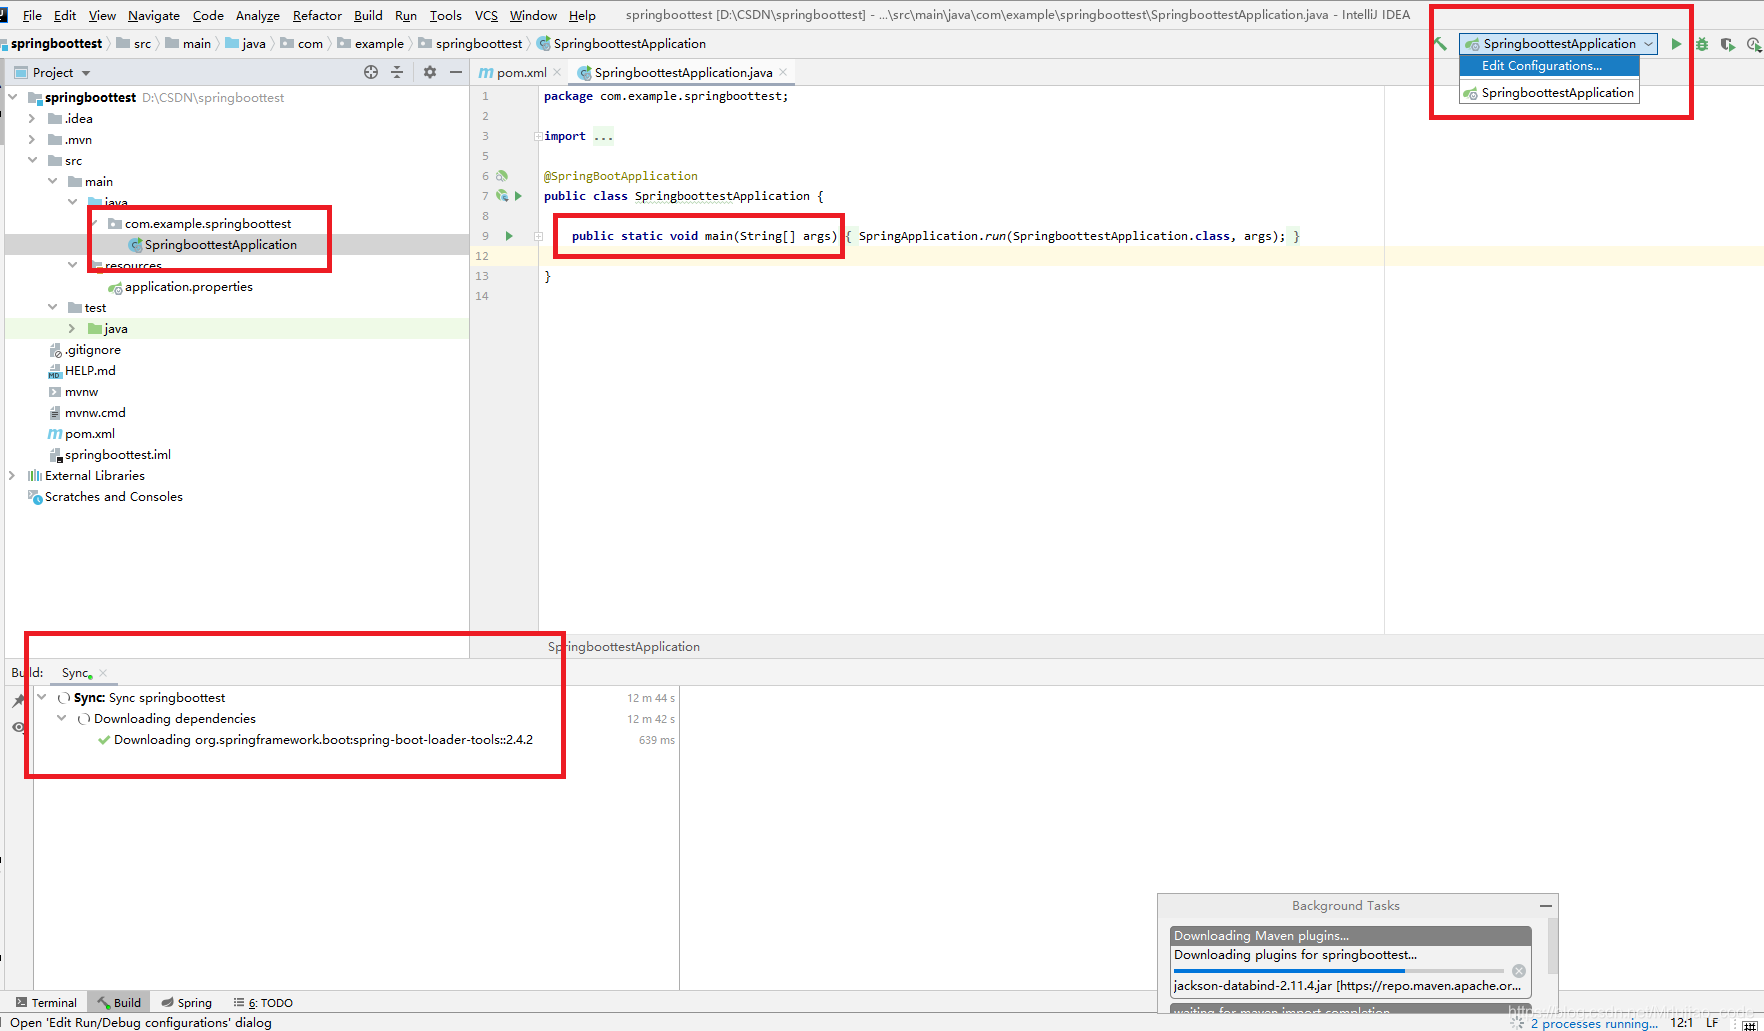Open the Build menu
Viewport: 1764px width, 1031px height.
368,15
